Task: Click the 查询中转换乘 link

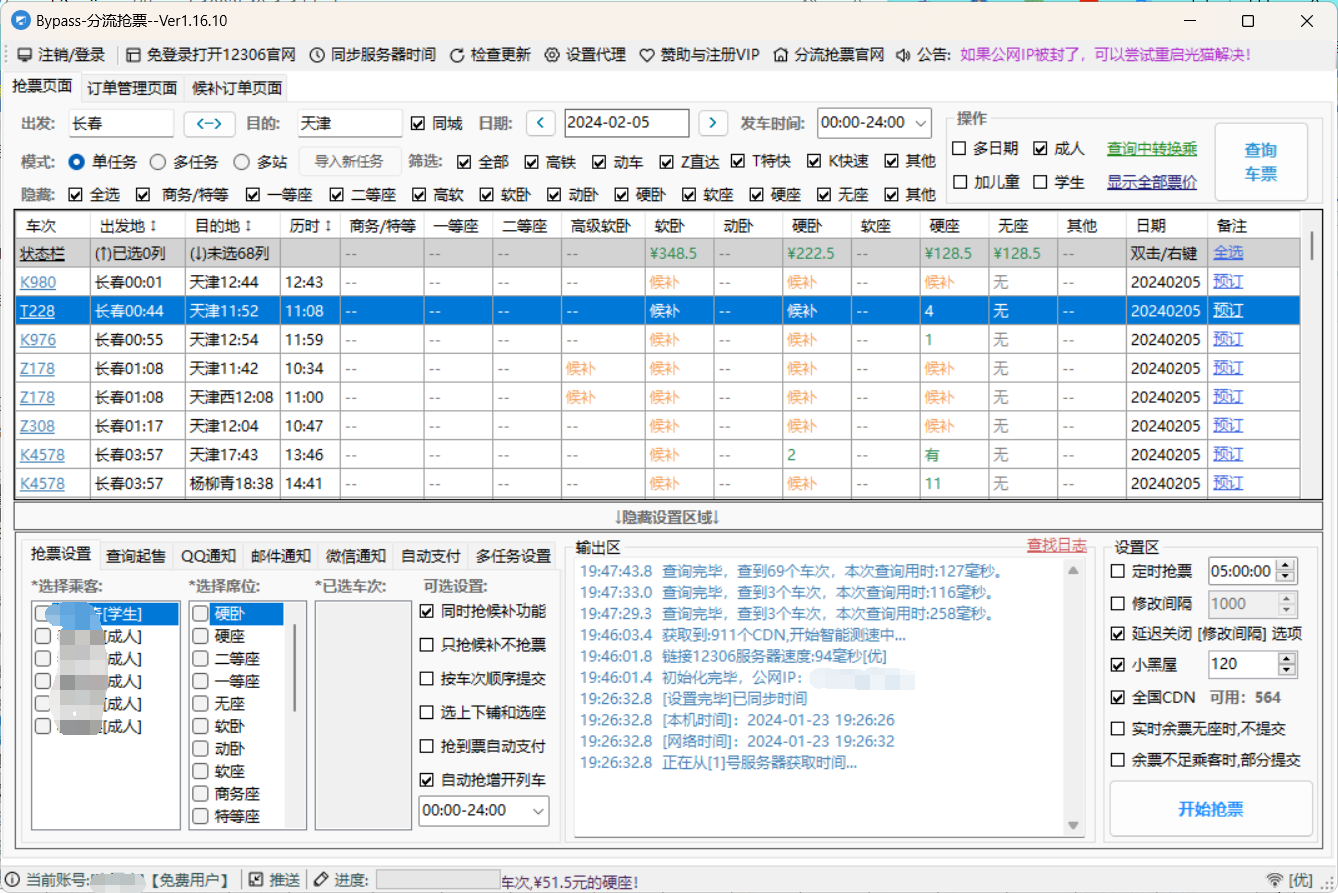Action: [x=1152, y=148]
